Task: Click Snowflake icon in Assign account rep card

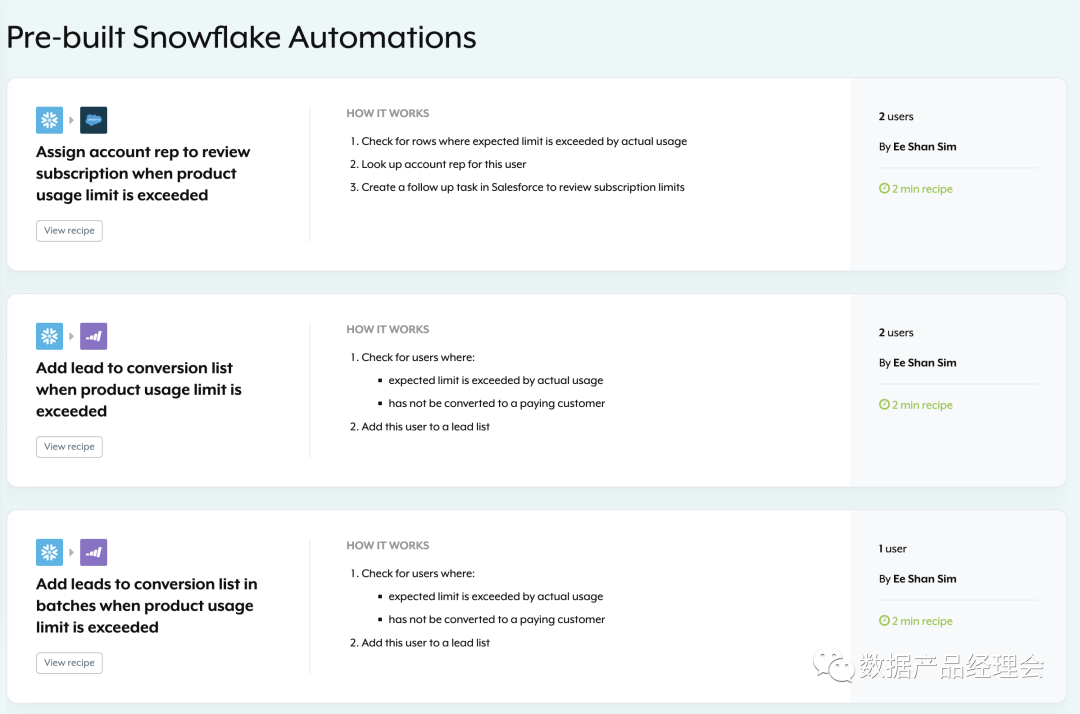Action: point(50,120)
